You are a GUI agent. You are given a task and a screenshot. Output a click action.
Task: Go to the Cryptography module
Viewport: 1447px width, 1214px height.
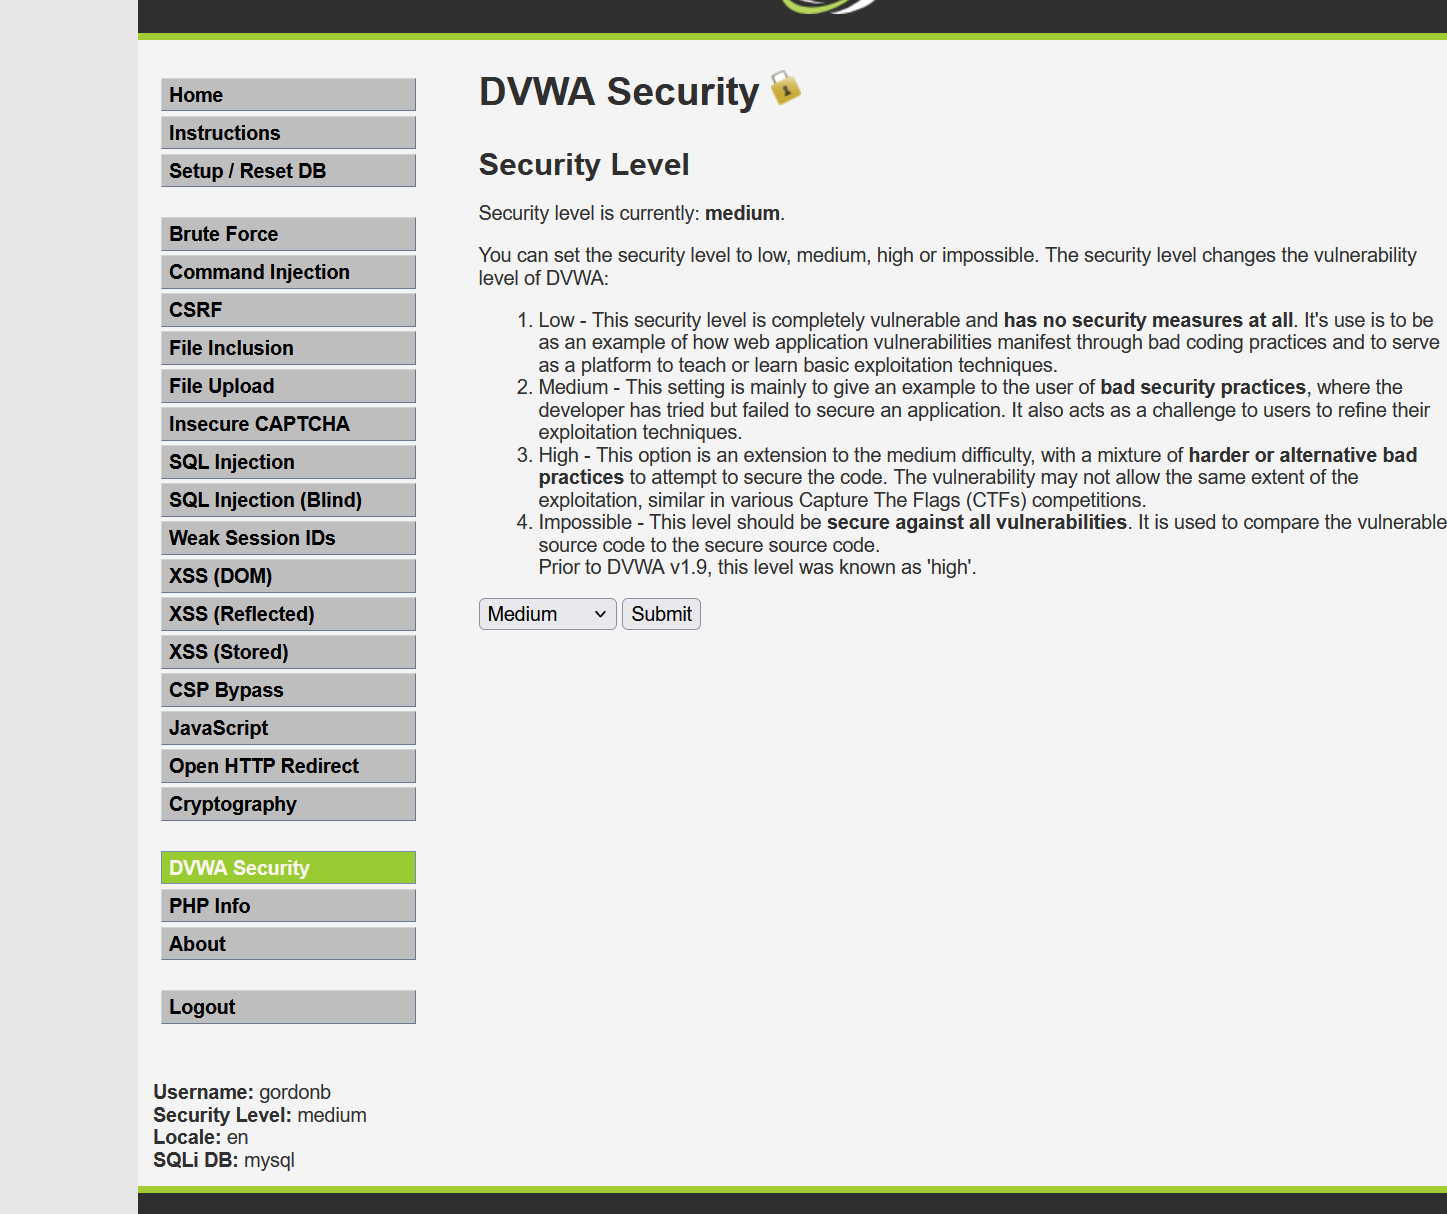288,804
